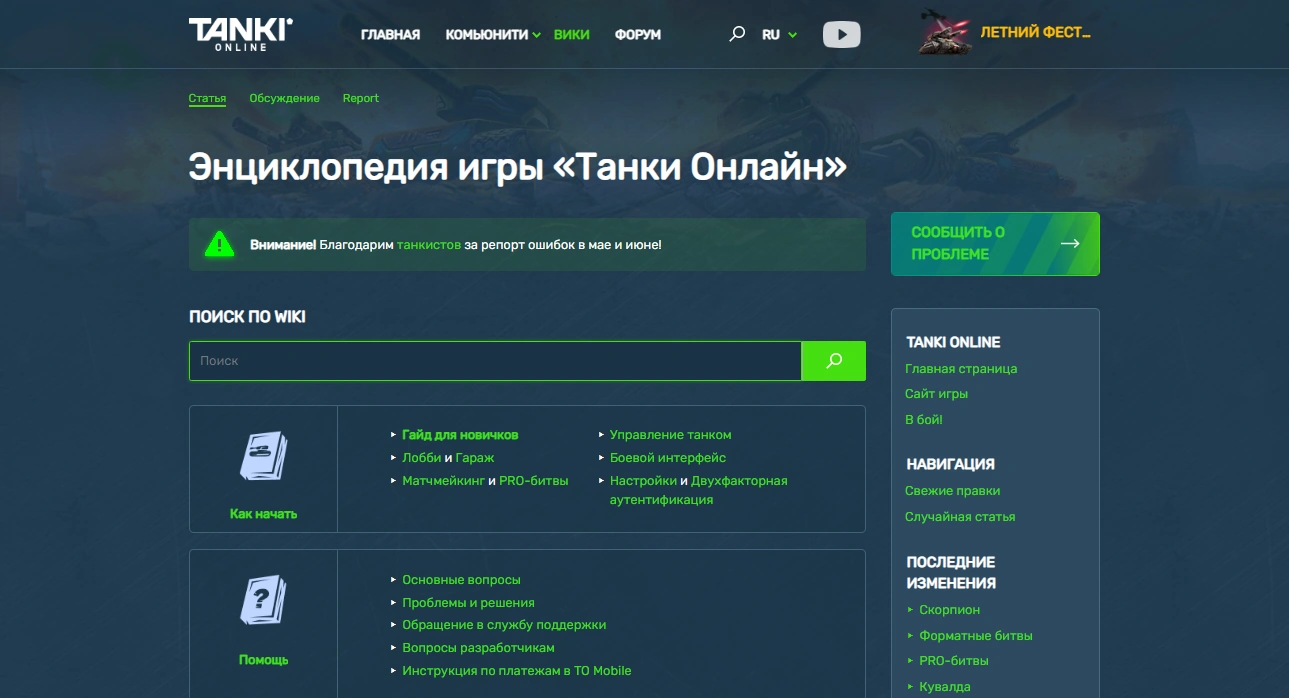Viewport: 1289px width, 698px height.
Task: Open recent change "Кувалда"
Action: point(945,687)
